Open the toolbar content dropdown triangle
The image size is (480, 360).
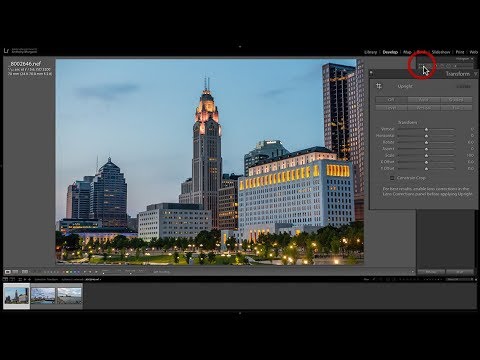coord(413,272)
